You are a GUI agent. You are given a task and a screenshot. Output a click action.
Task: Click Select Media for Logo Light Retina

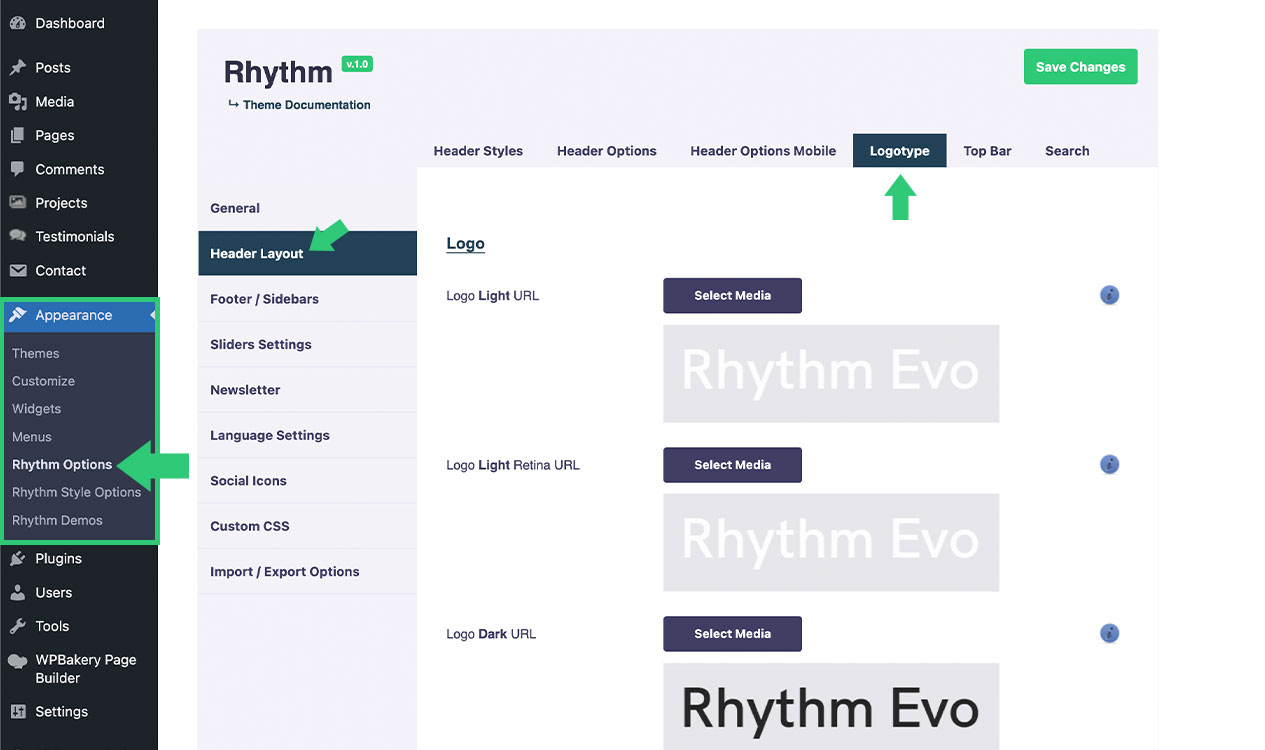(732, 465)
